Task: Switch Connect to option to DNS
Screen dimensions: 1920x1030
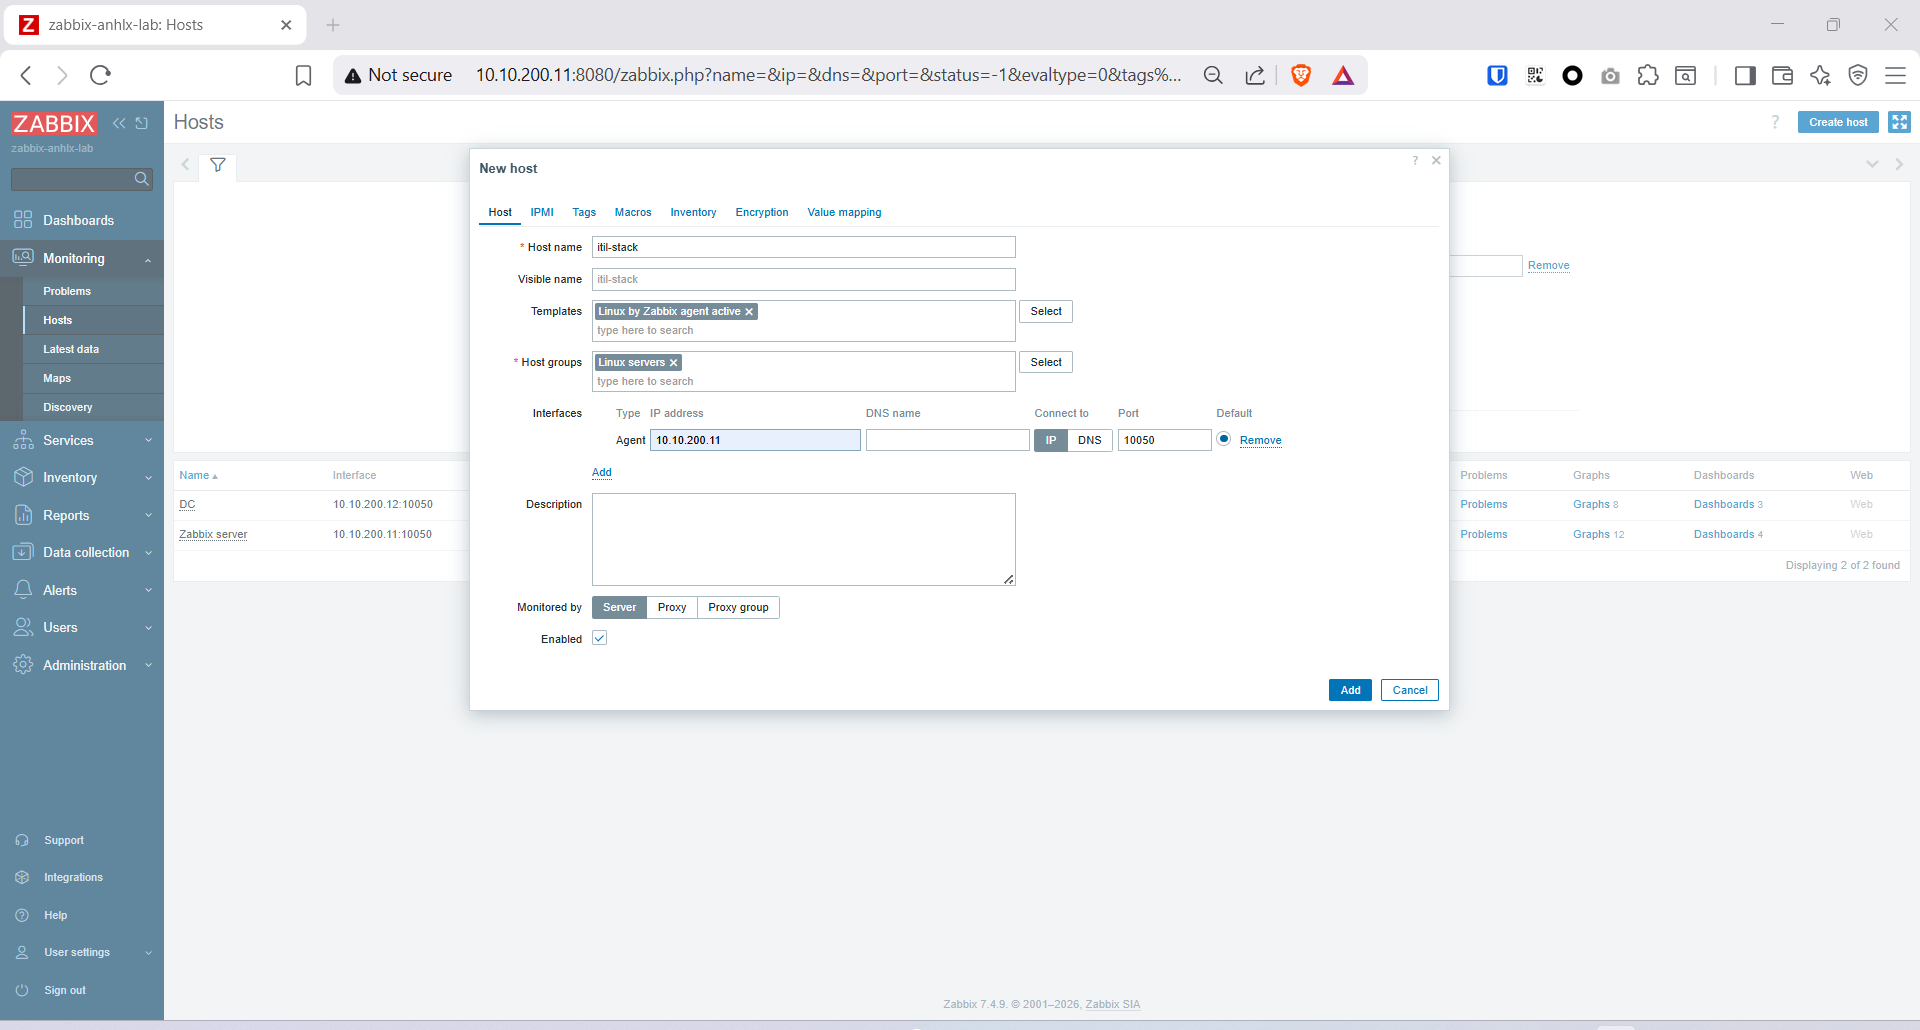Action: 1089,440
